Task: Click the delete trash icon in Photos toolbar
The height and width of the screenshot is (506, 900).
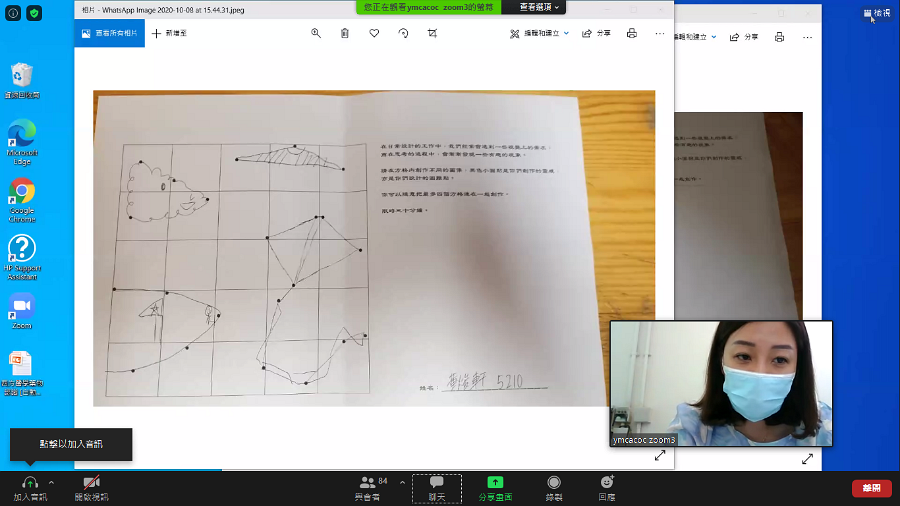Action: point(344,33)
